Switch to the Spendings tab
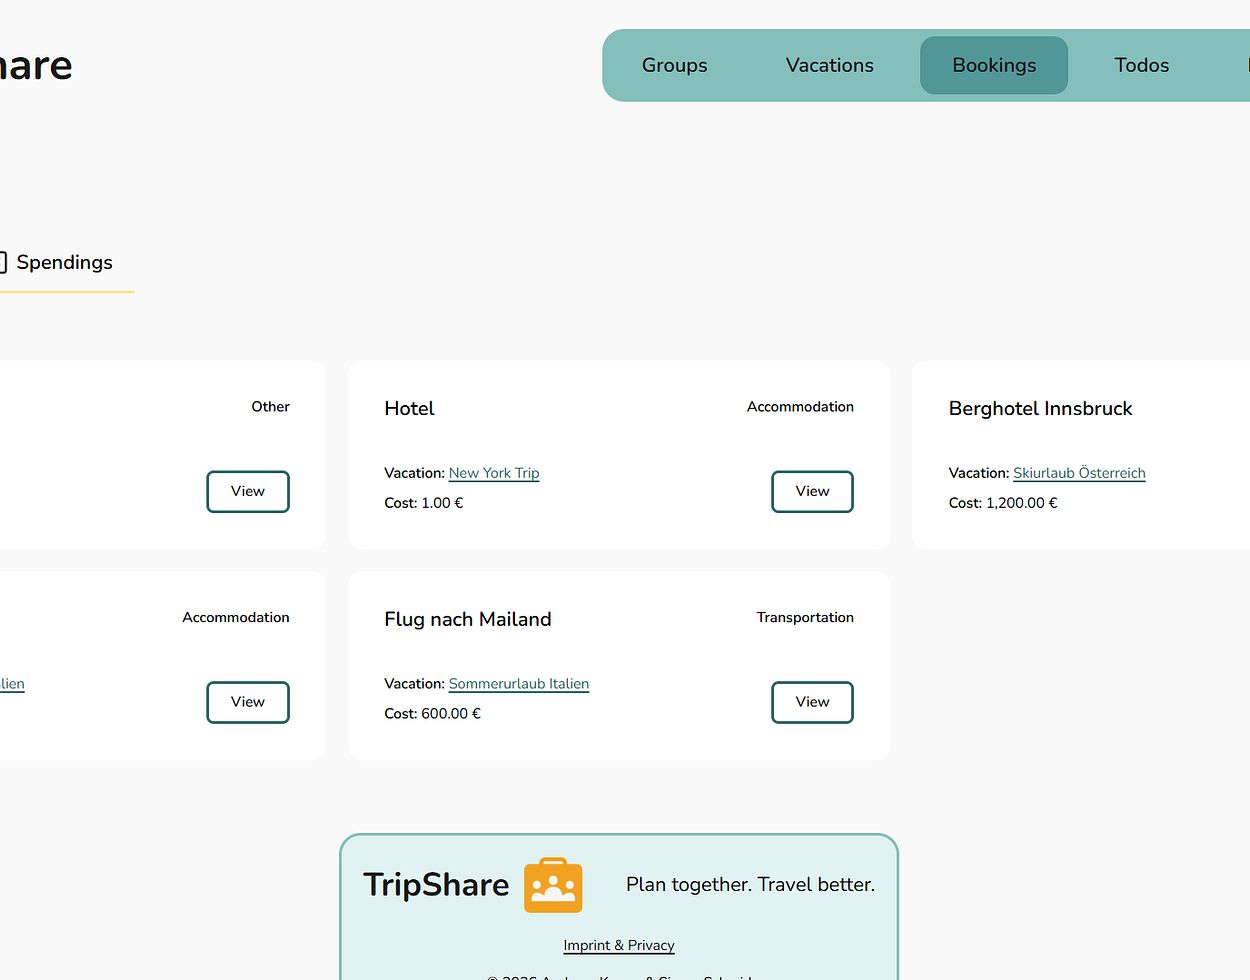 (x=64, y=263)
